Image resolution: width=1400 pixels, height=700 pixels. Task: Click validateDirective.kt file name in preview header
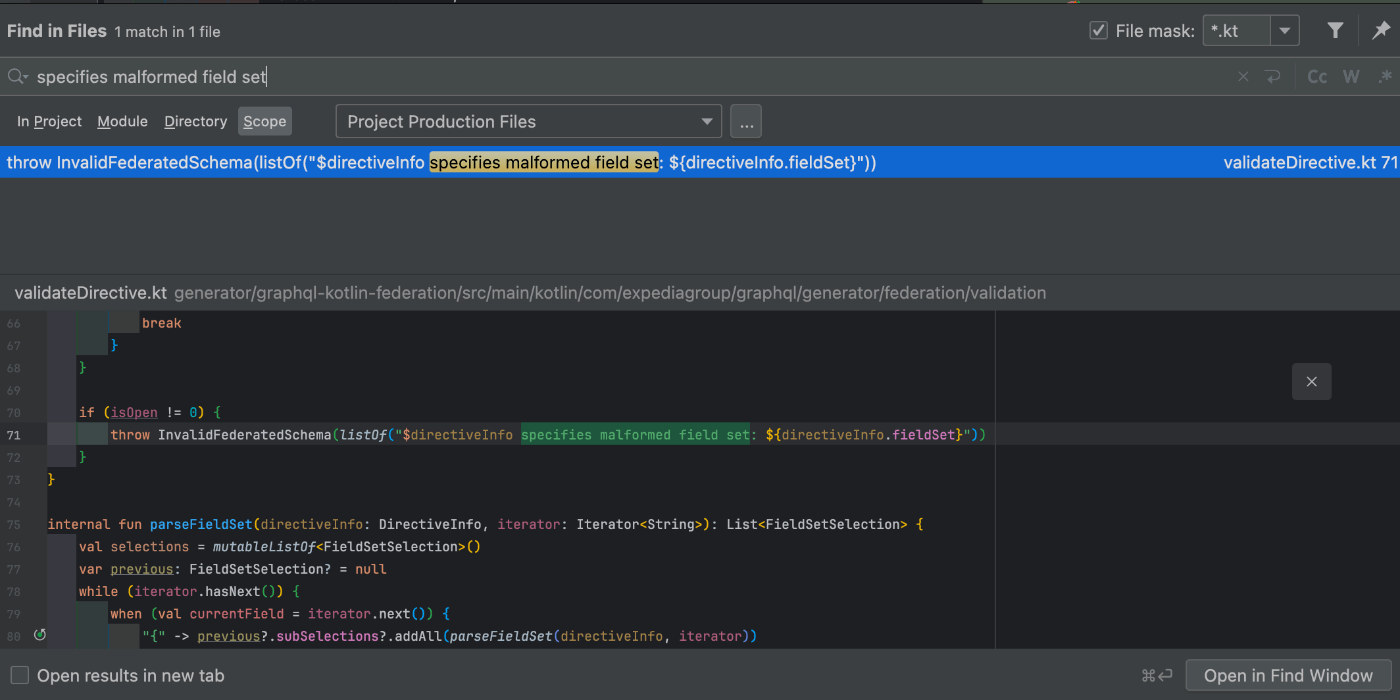pyautogui.click(x=90, y=293)
